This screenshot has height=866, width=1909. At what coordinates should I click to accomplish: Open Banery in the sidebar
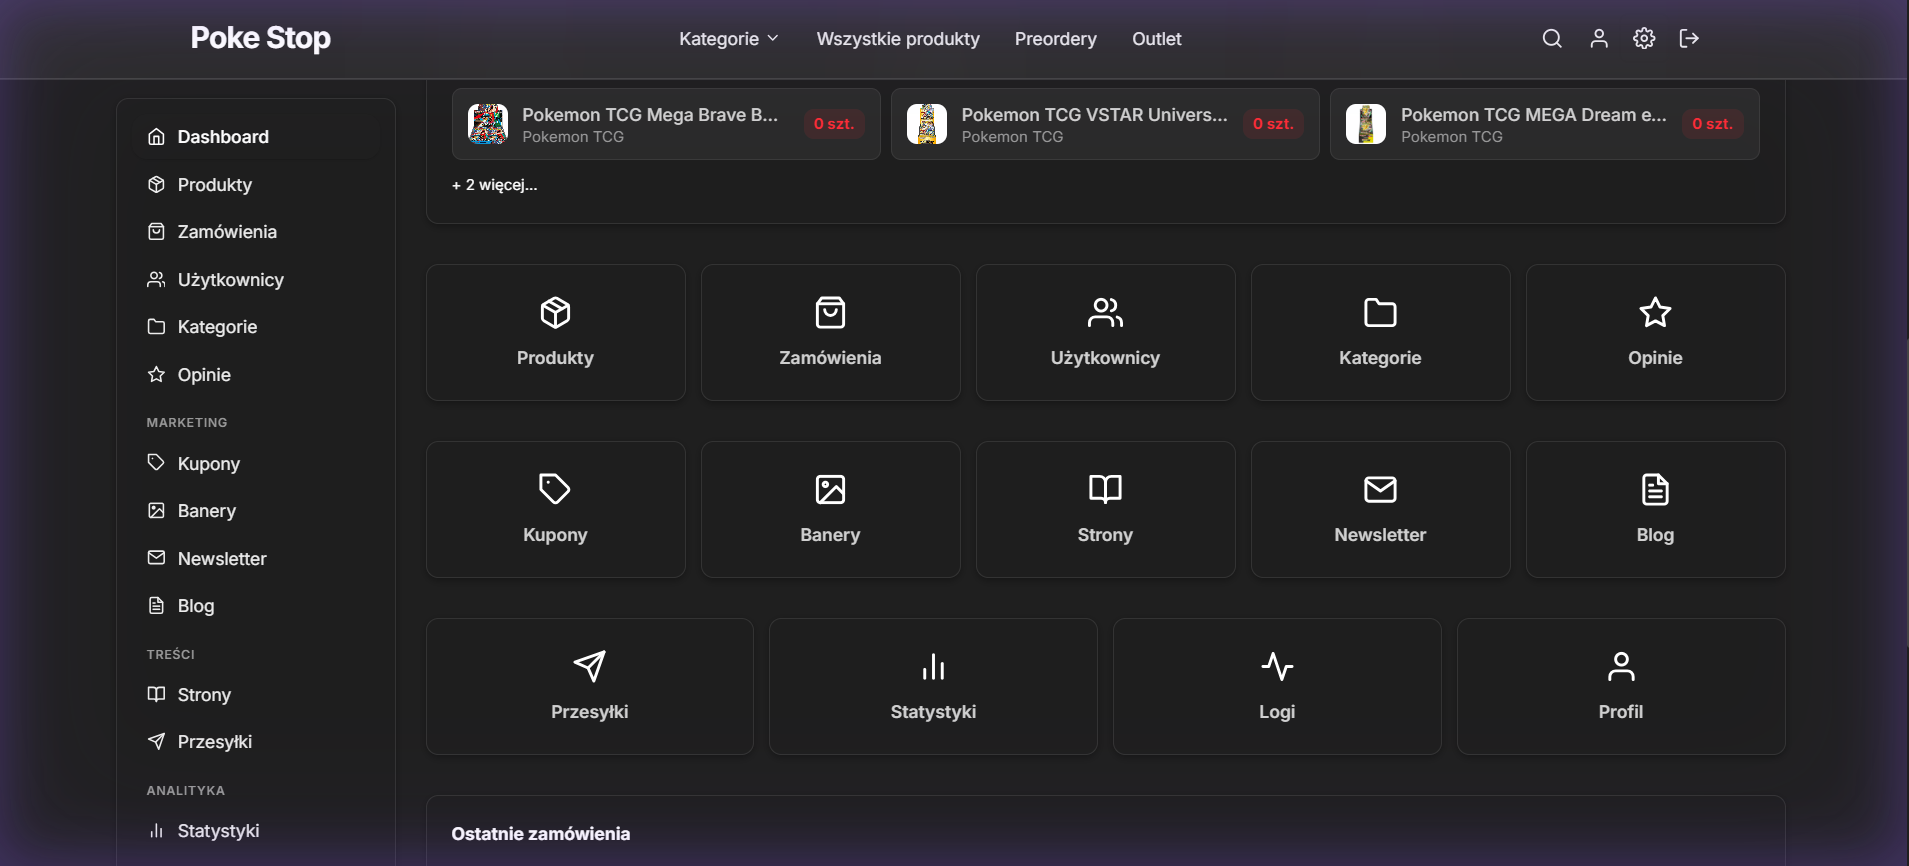point(256,511)
